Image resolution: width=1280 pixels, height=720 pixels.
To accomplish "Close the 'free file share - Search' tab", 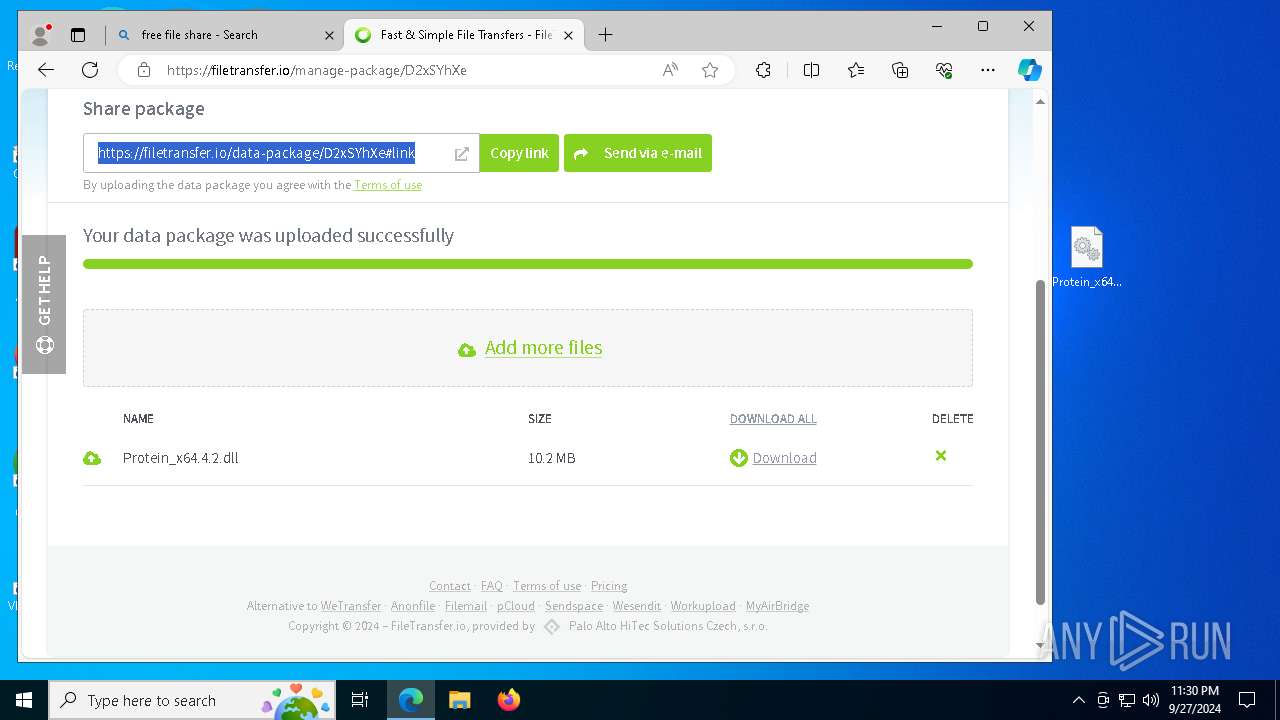I will pyautogui.click(x=329, y=35).
